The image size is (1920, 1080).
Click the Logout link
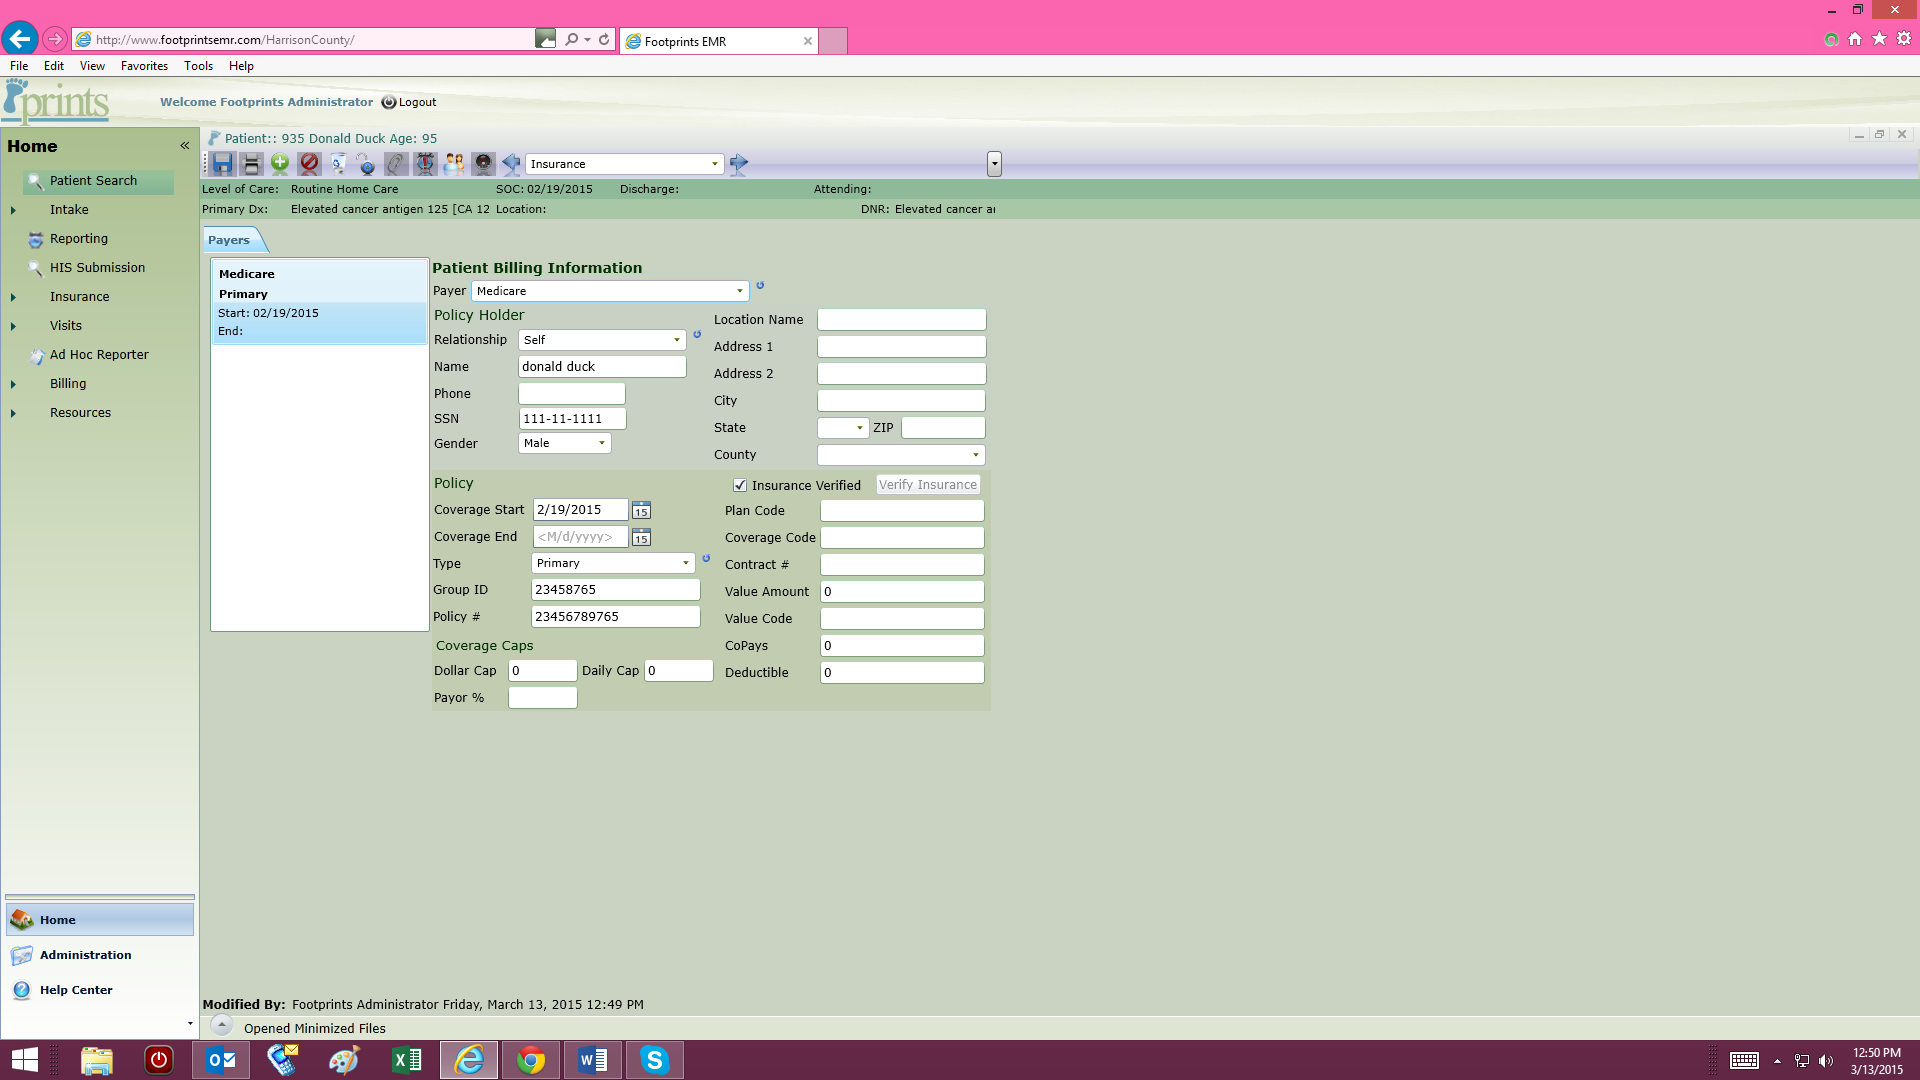coord(416,102)
